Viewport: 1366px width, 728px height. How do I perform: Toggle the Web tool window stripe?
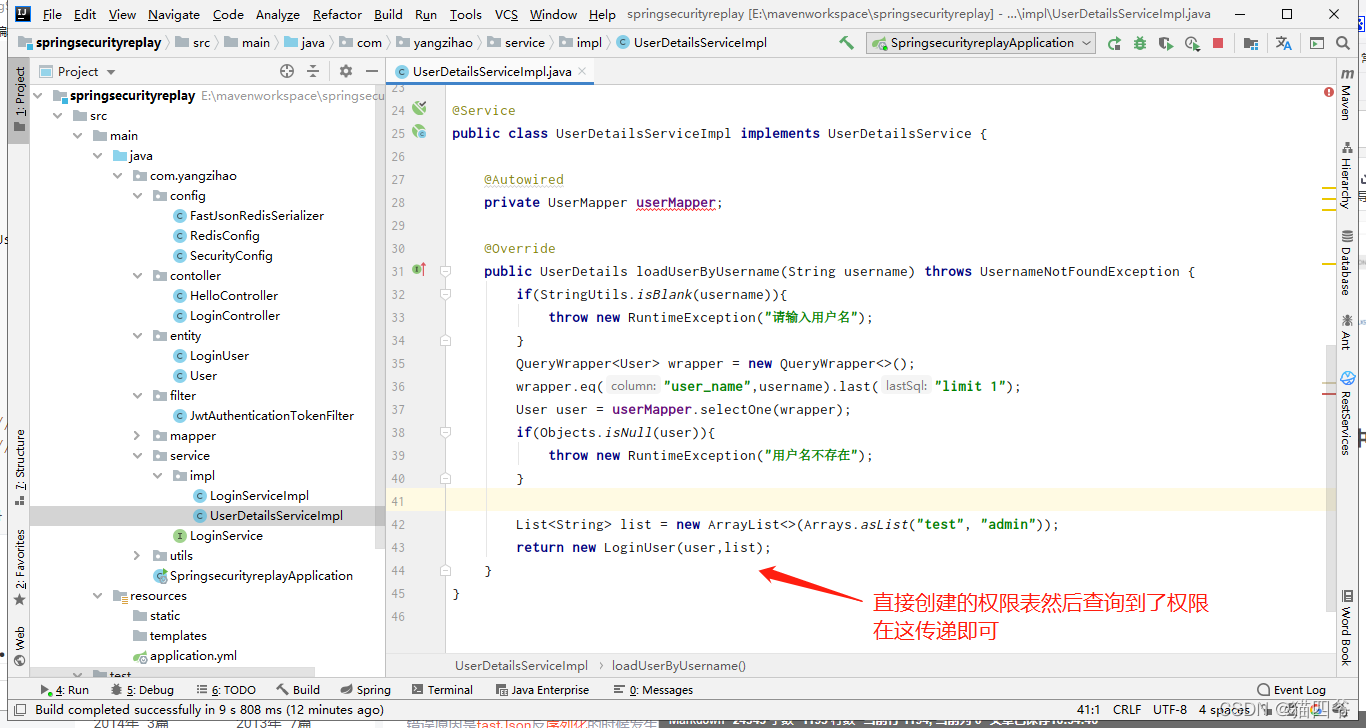tap(19, 645)
